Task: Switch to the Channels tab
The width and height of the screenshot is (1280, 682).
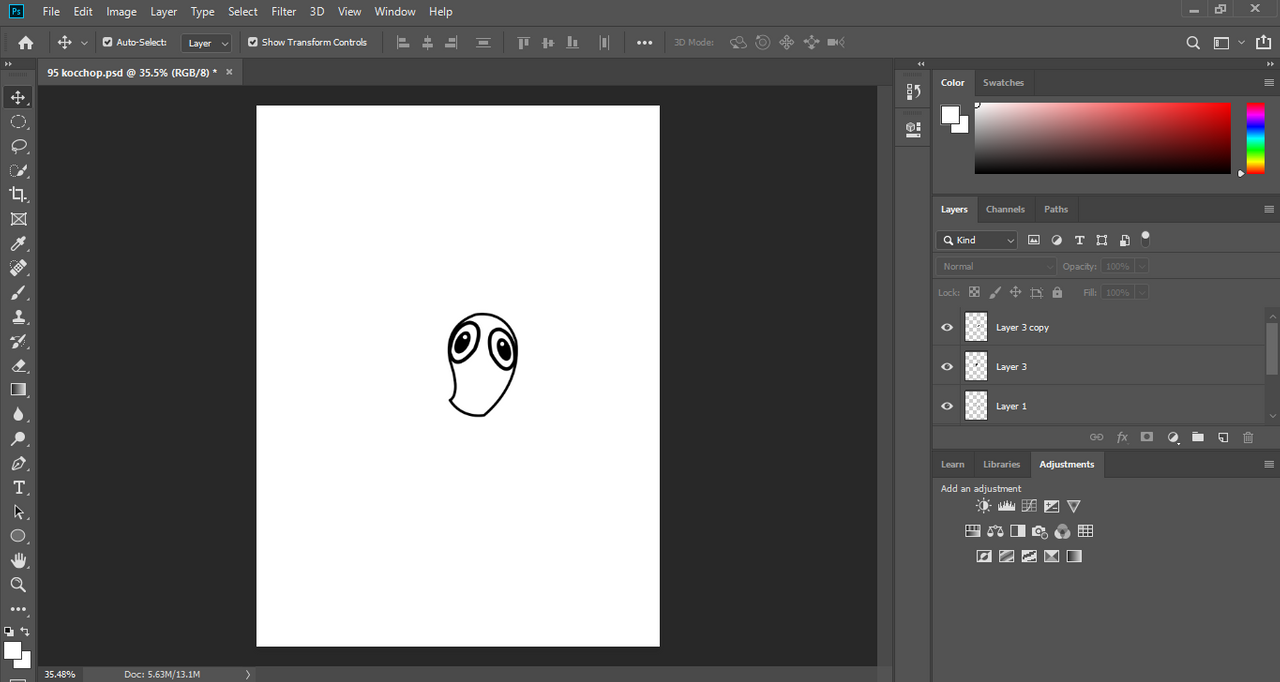Action: coord(1004,209)
